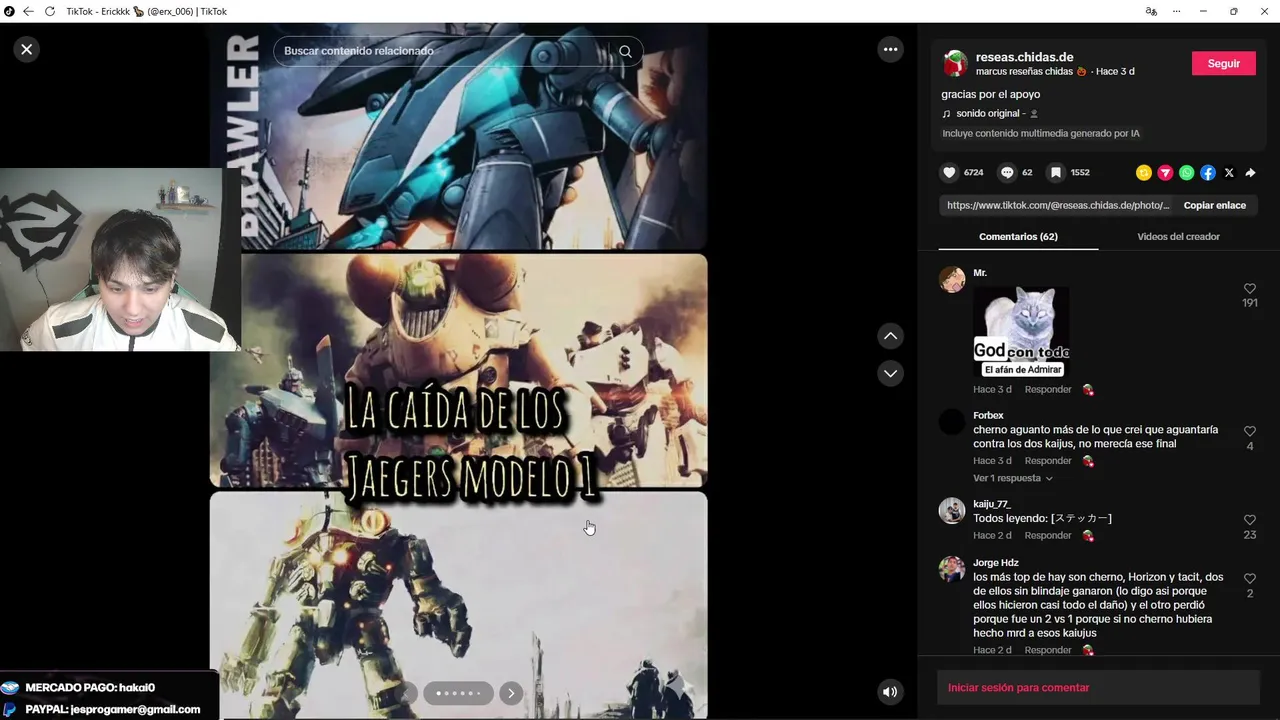Viewport: 1280px width, 720px height.
Task: Click the IA-generated content notice label
Action: [1041, 133]
